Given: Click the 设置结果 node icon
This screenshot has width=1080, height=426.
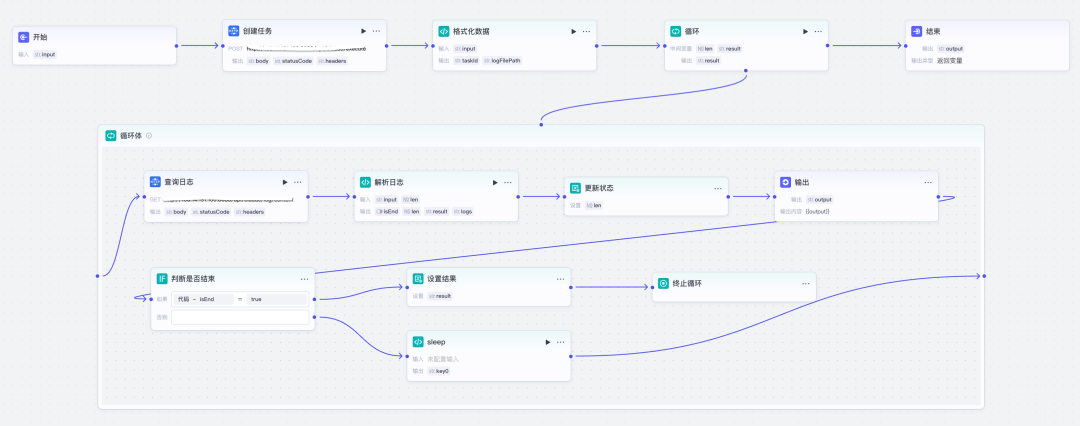Looking at the screenshot, I should [x=417, y=278].
